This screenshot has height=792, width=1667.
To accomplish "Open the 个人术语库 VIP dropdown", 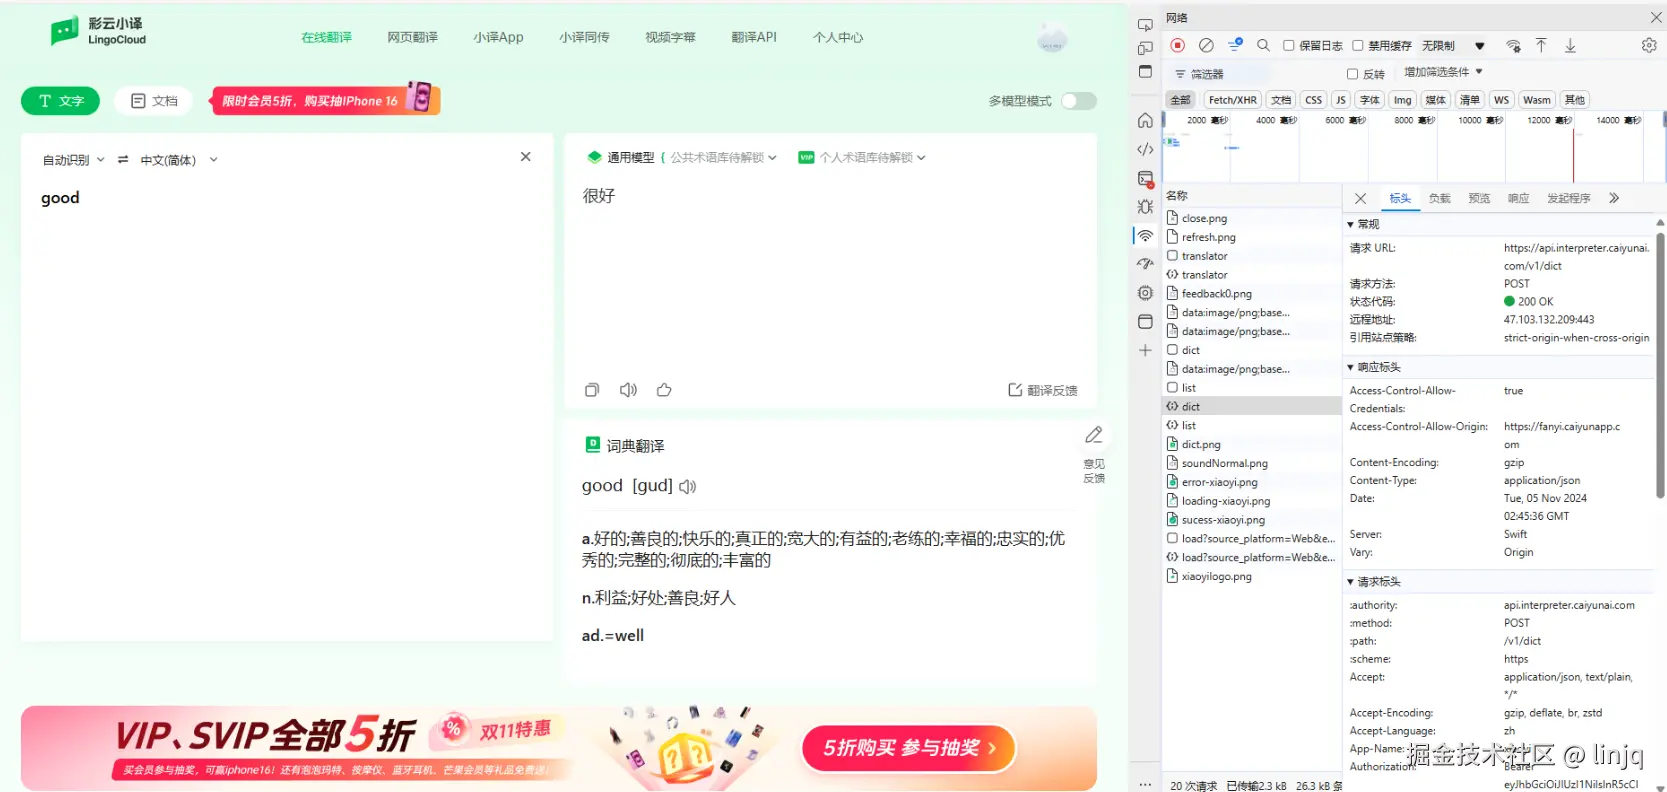I will (x=862, y=157).
